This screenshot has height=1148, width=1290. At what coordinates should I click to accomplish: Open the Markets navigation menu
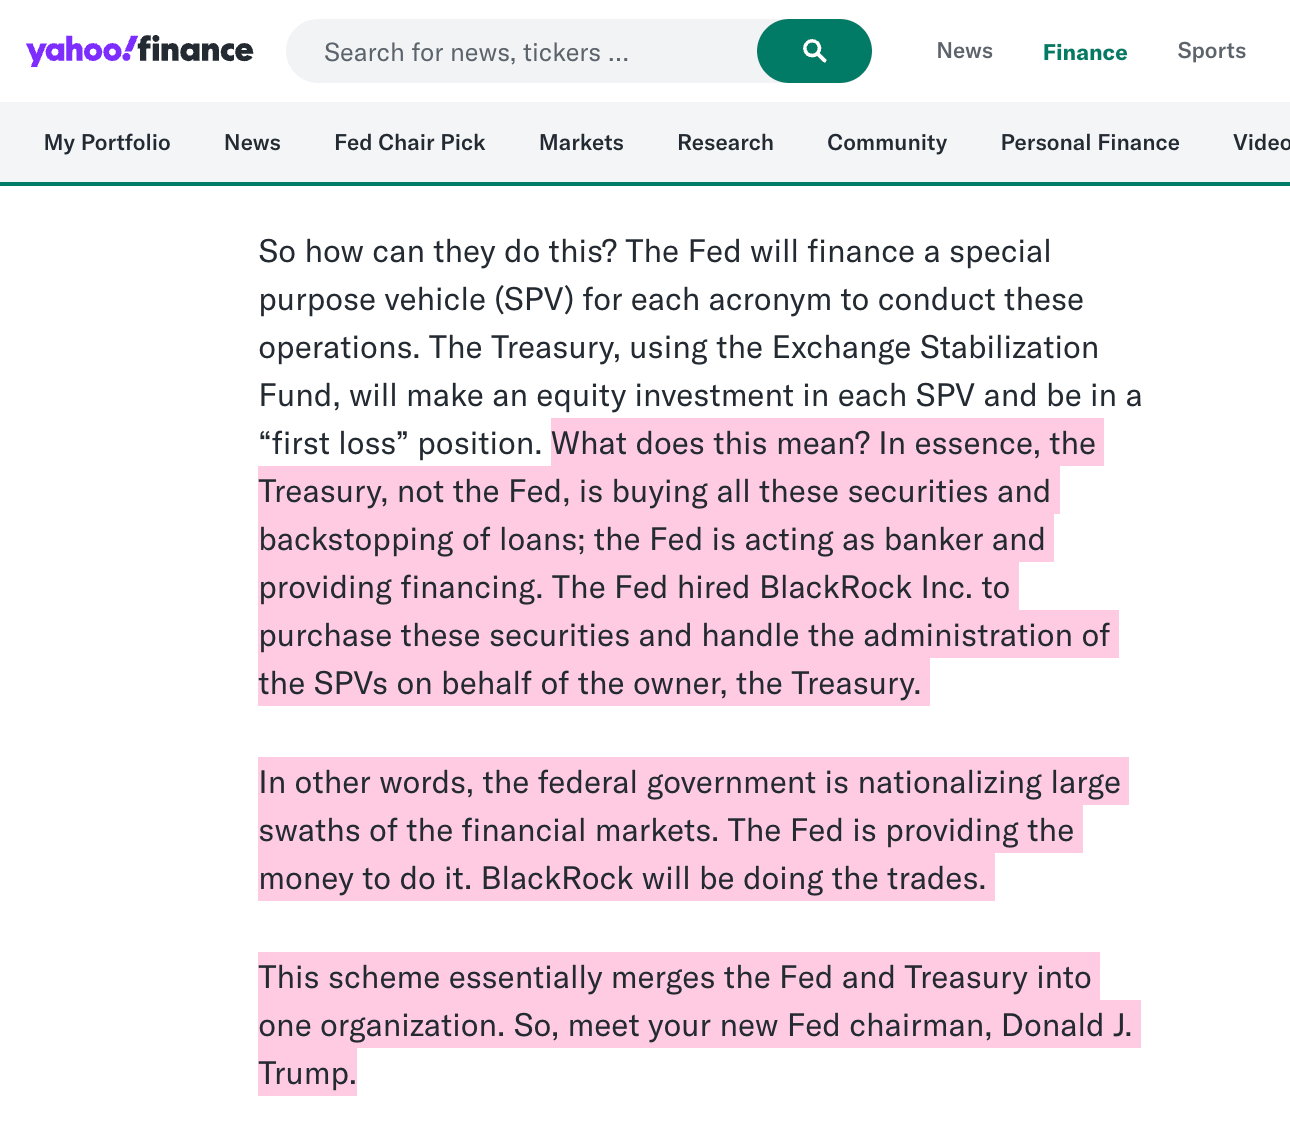click(581, 142)
